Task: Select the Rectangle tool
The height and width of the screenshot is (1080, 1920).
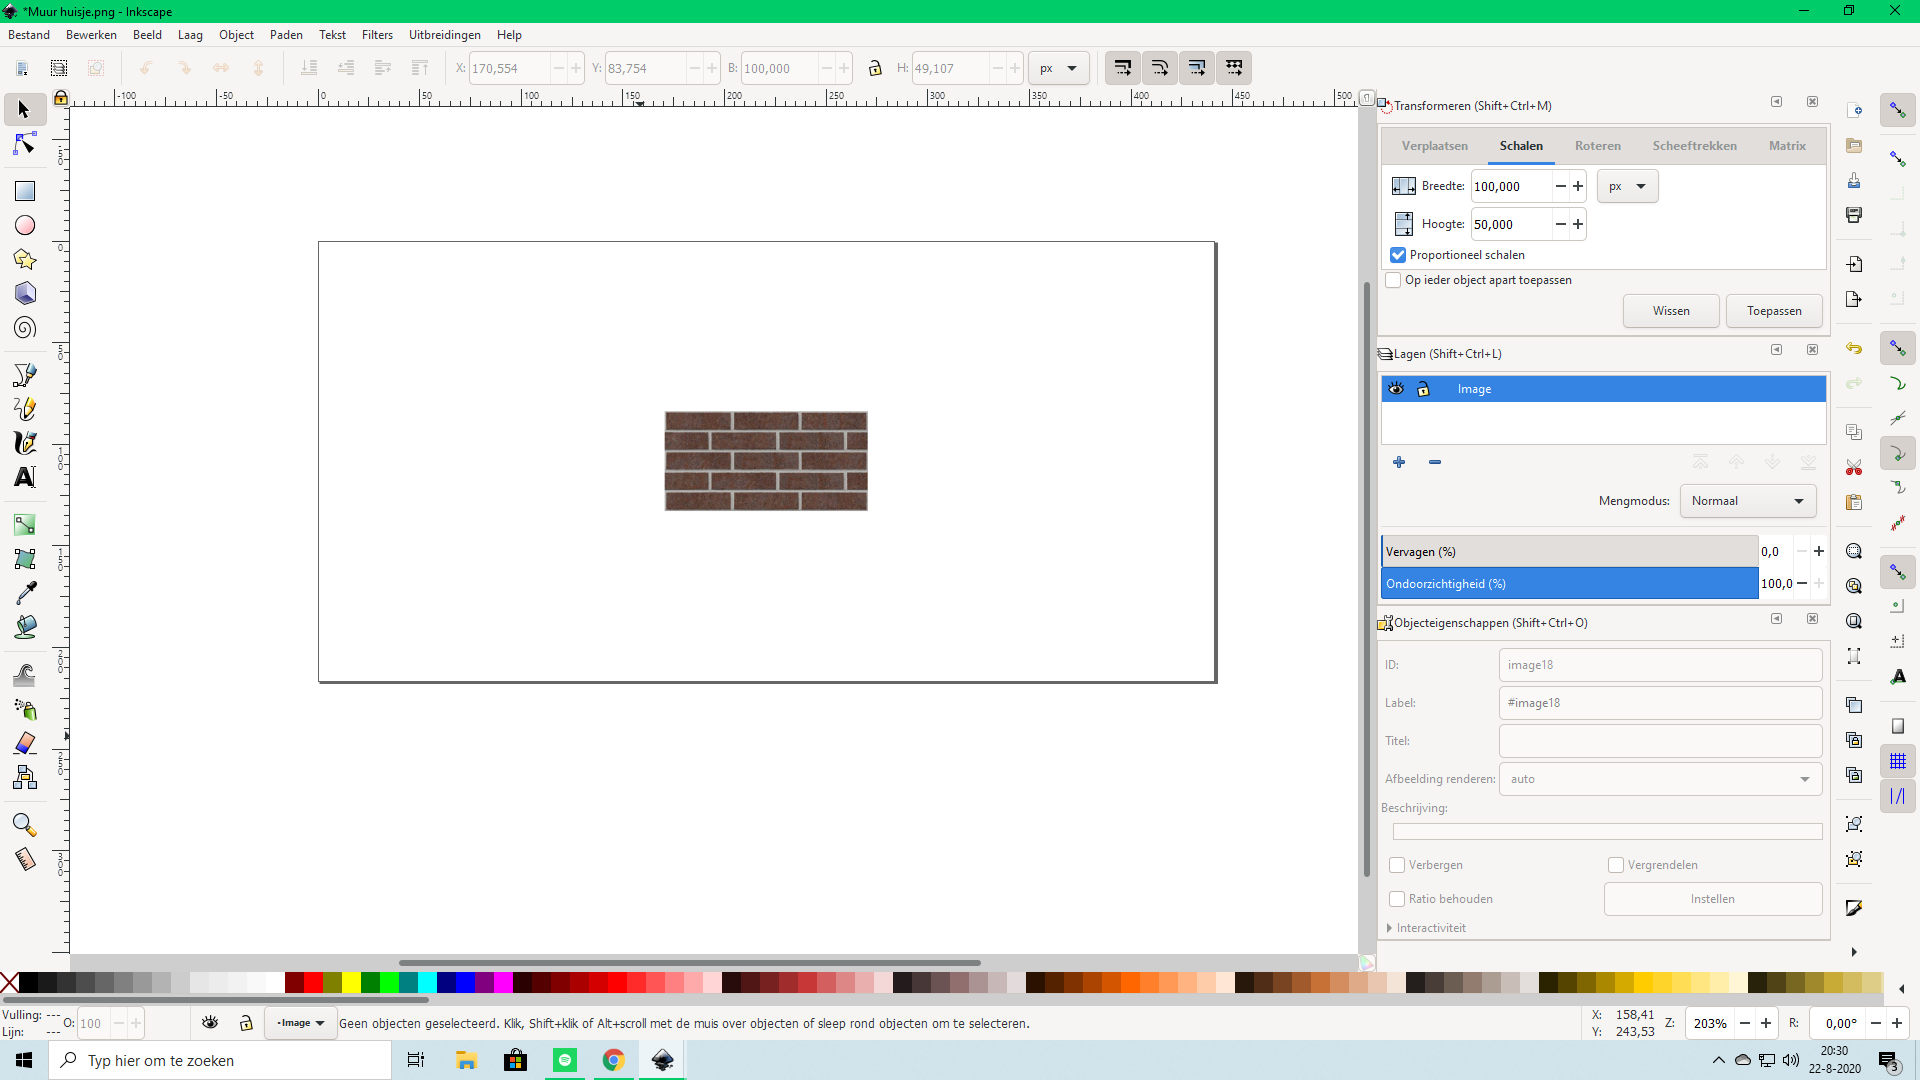Action: coord(25,191)
